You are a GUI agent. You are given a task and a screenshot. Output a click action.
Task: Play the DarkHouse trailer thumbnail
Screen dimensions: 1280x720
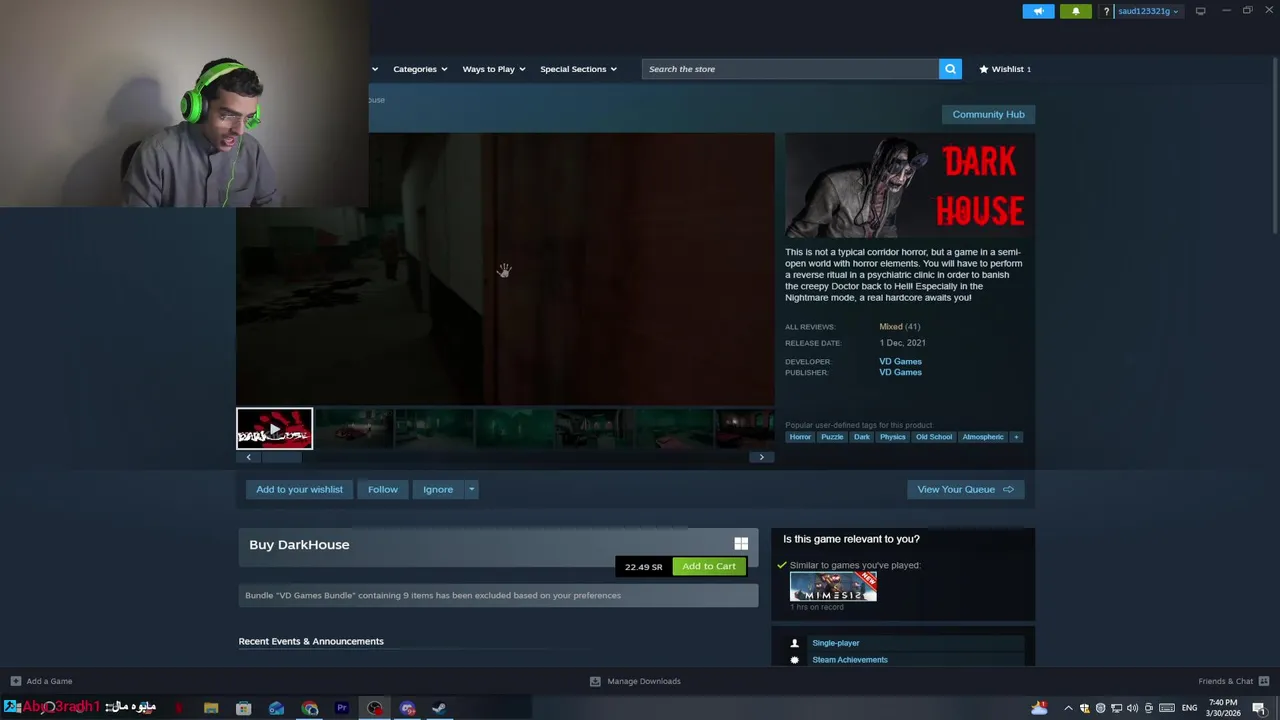point(274,429)
